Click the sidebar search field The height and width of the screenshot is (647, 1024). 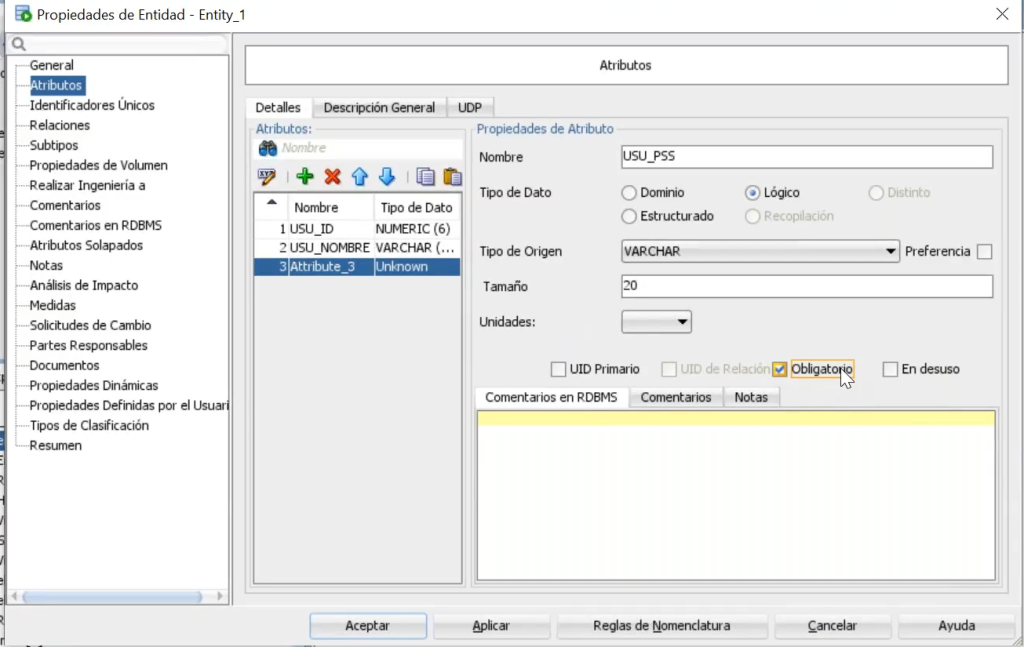[x=127, y=44]
